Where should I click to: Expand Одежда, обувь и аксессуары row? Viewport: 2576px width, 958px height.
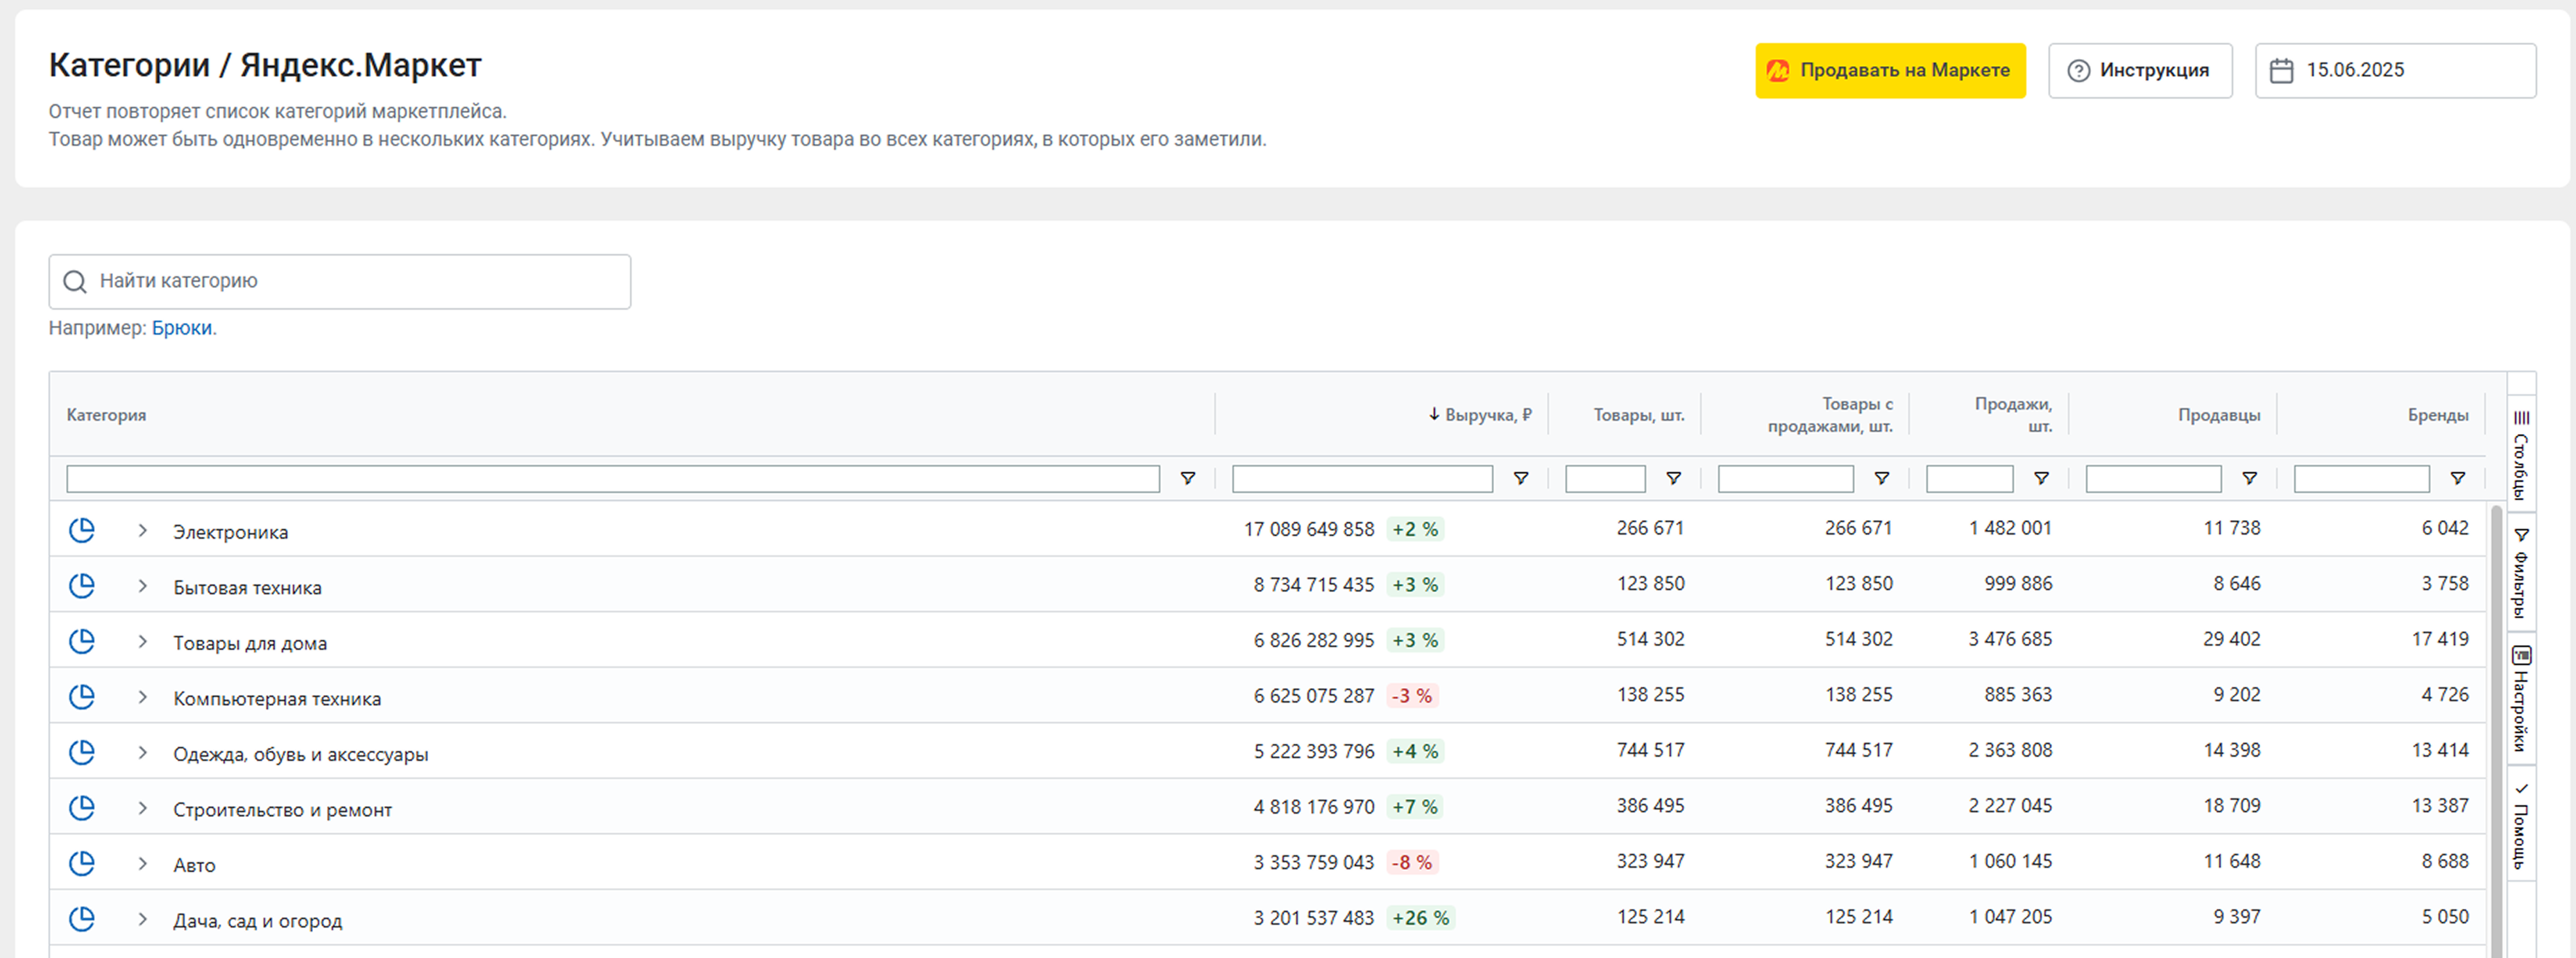pyautogui.click(x=143, y=753)
